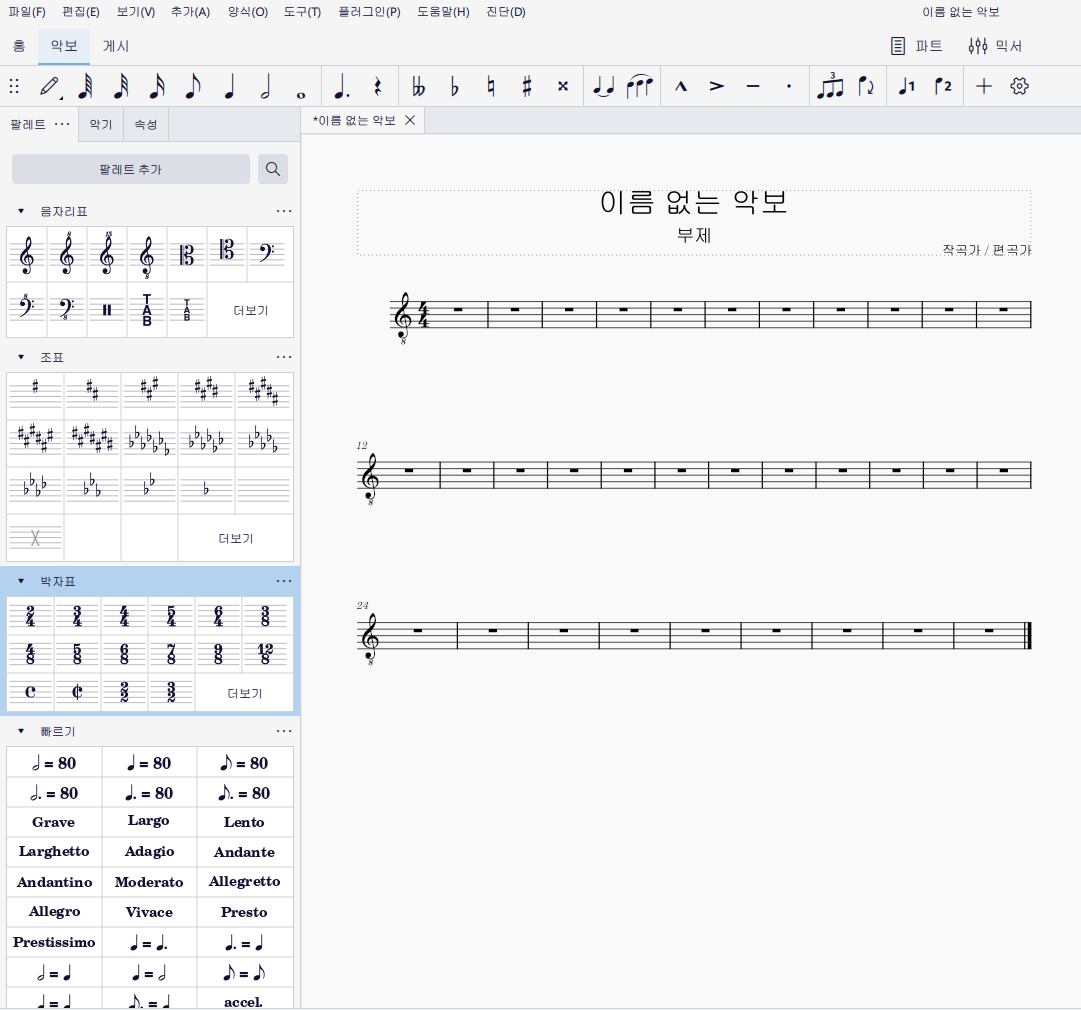The image size is (1081, 1010).
Task: Show more key signatures with 더보기
Action: (236, 538)
